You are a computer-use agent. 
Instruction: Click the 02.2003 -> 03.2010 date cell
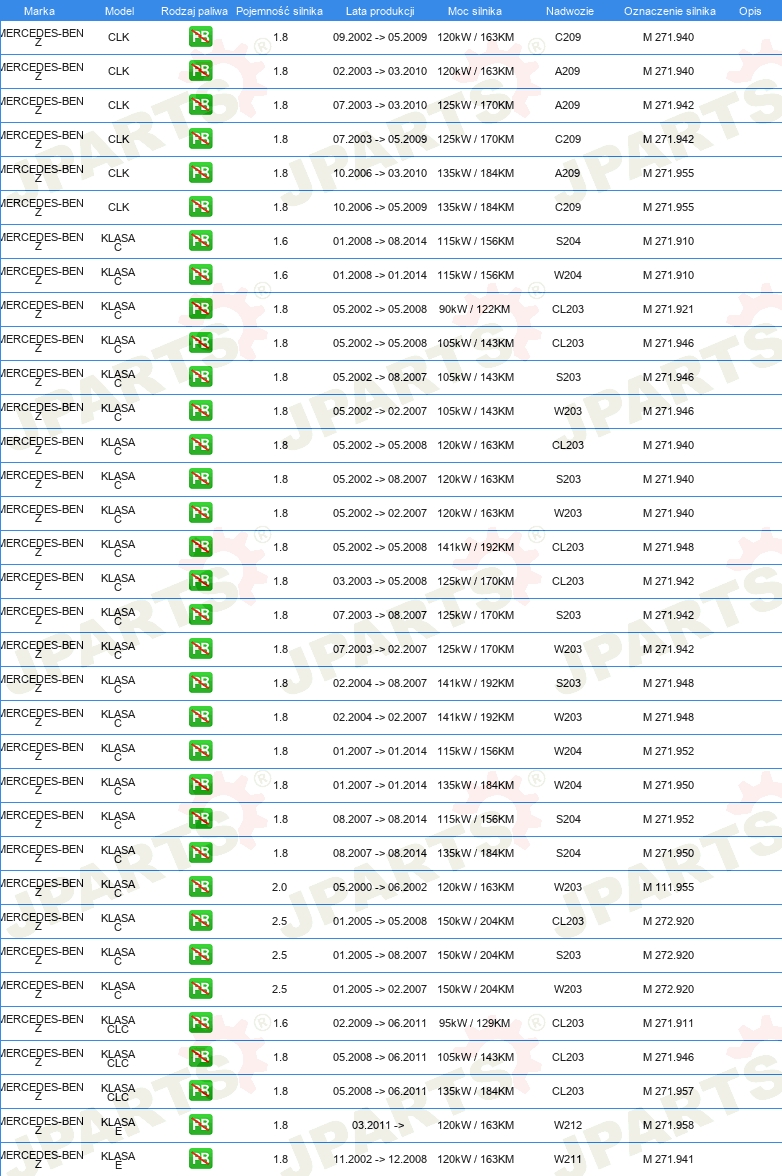click(379, 70)
